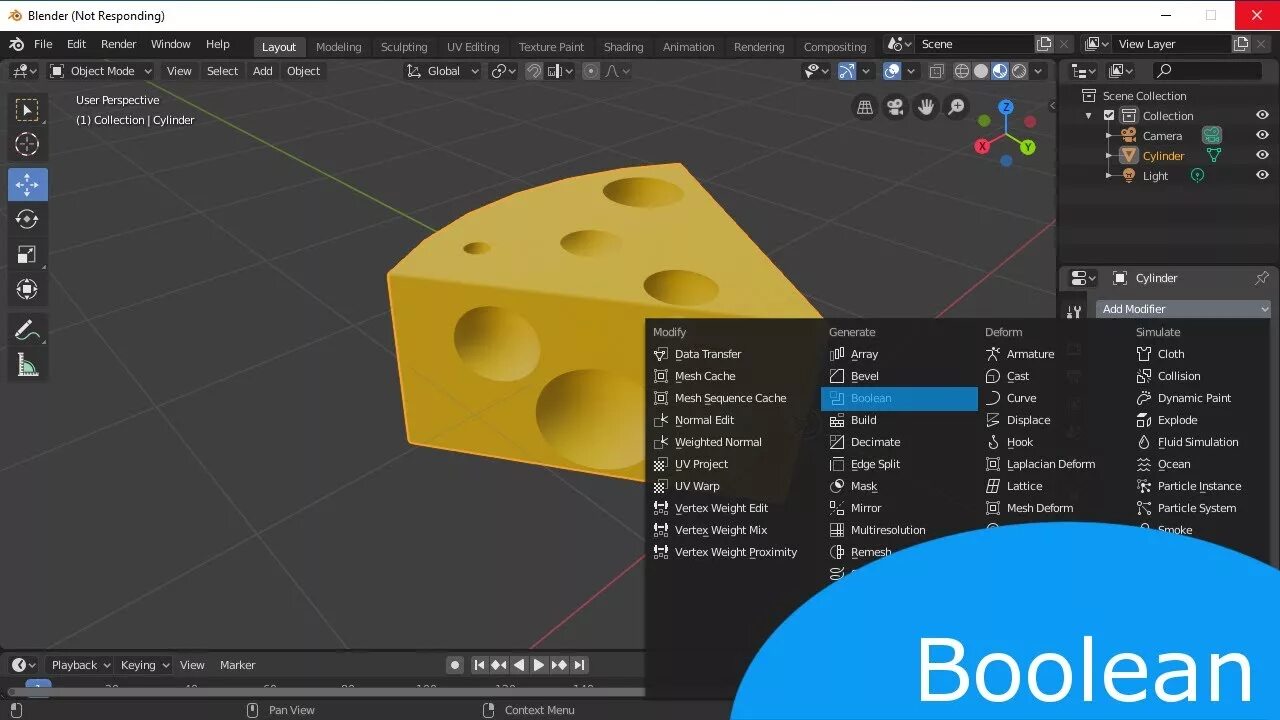
Task: Choose the Array modifier
Action: coord(899,354)
